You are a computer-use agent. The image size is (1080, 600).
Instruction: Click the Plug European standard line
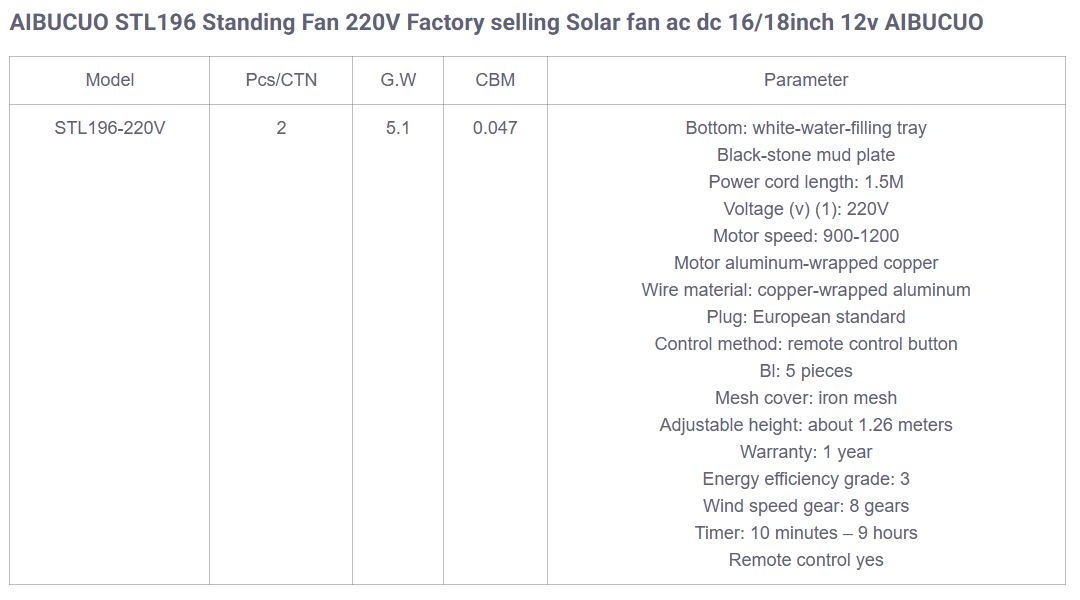pos(806,317)
